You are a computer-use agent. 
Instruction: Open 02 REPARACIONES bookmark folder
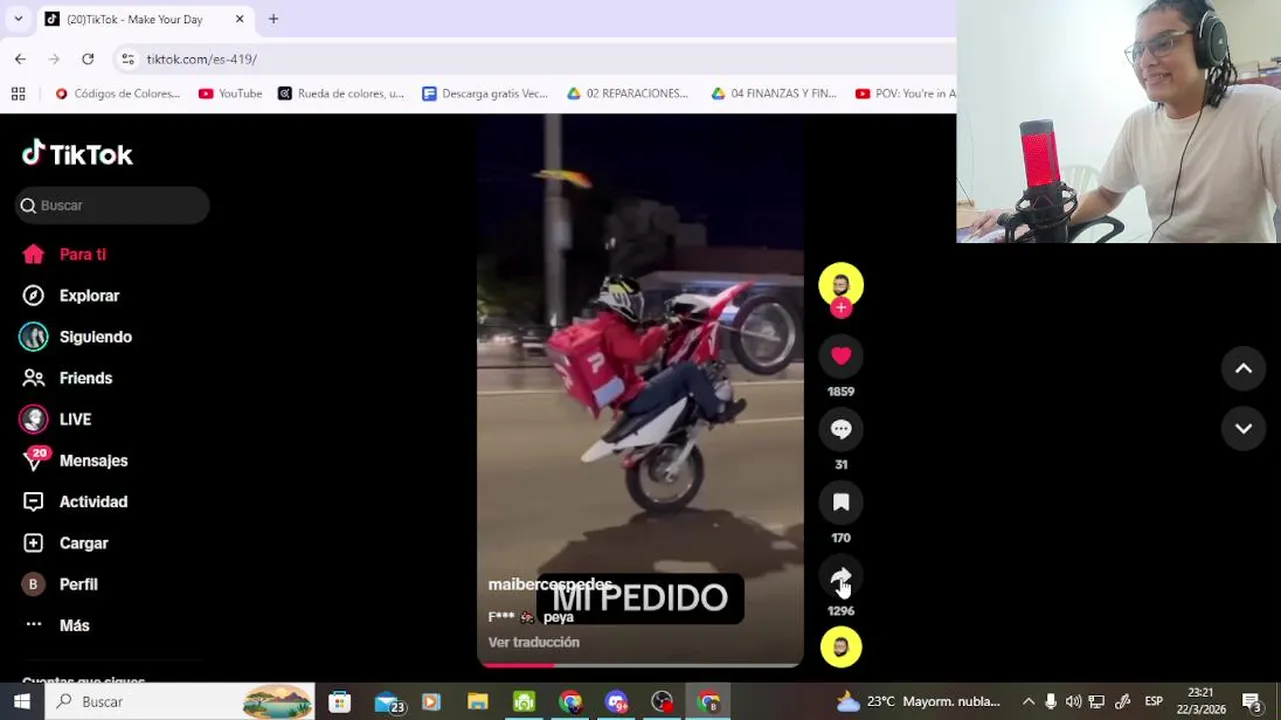click(x=628, y=93)
